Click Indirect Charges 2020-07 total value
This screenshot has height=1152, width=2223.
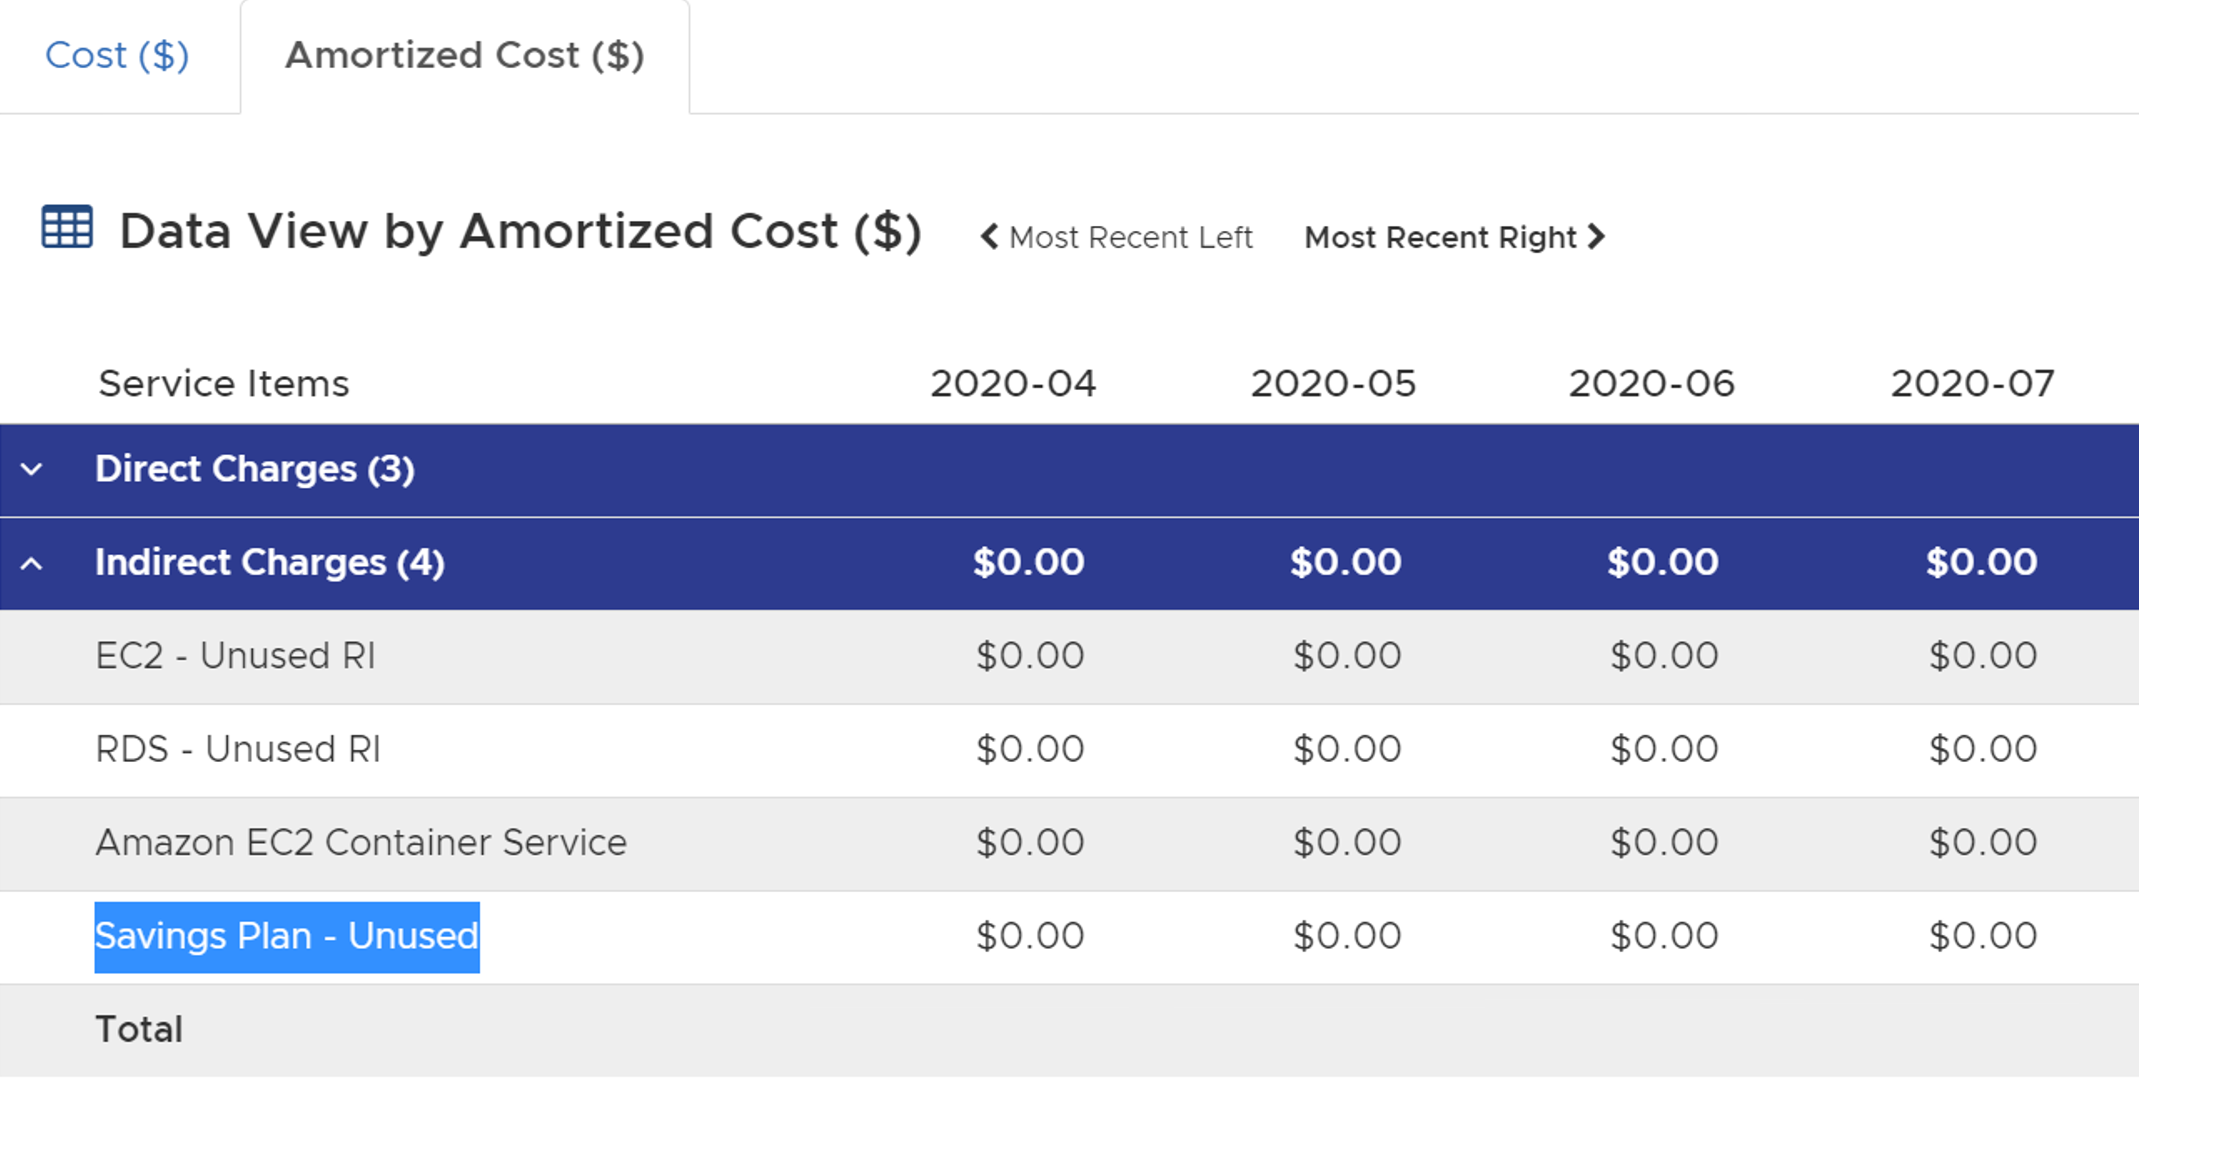click(x=1981, y=563)
